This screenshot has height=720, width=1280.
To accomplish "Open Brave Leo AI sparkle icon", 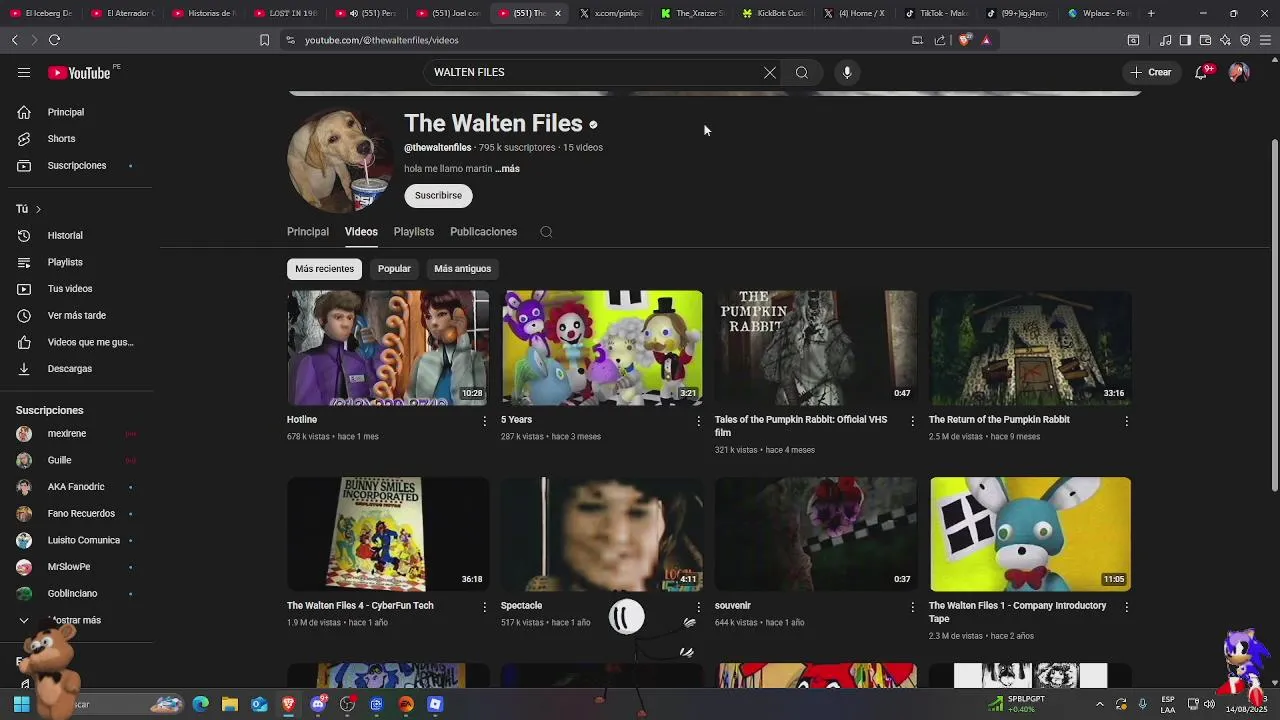I will (x=1225, y=40).
